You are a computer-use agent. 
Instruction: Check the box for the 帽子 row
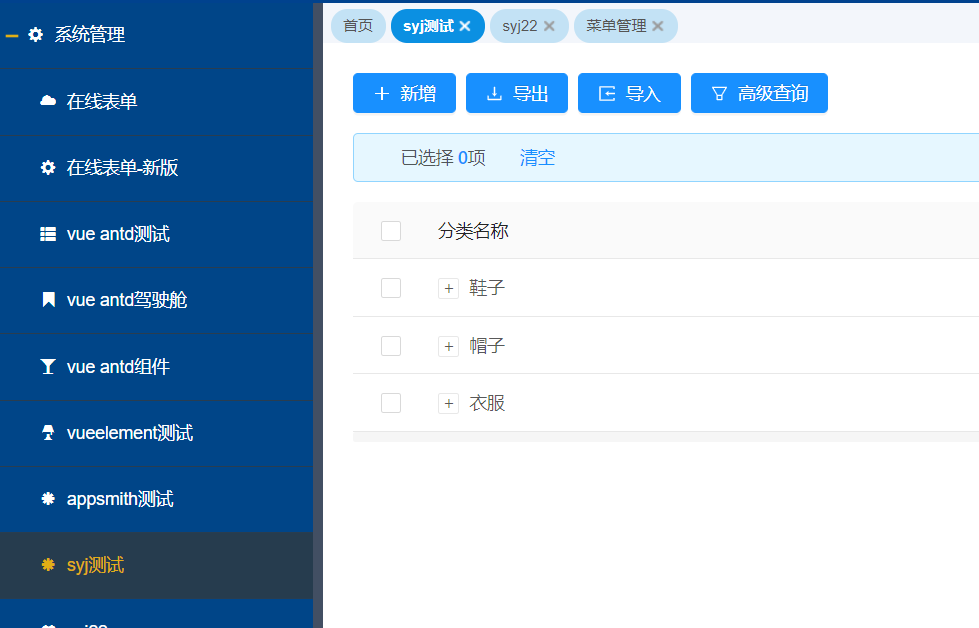pyautogui.click(x=391, y=346)
